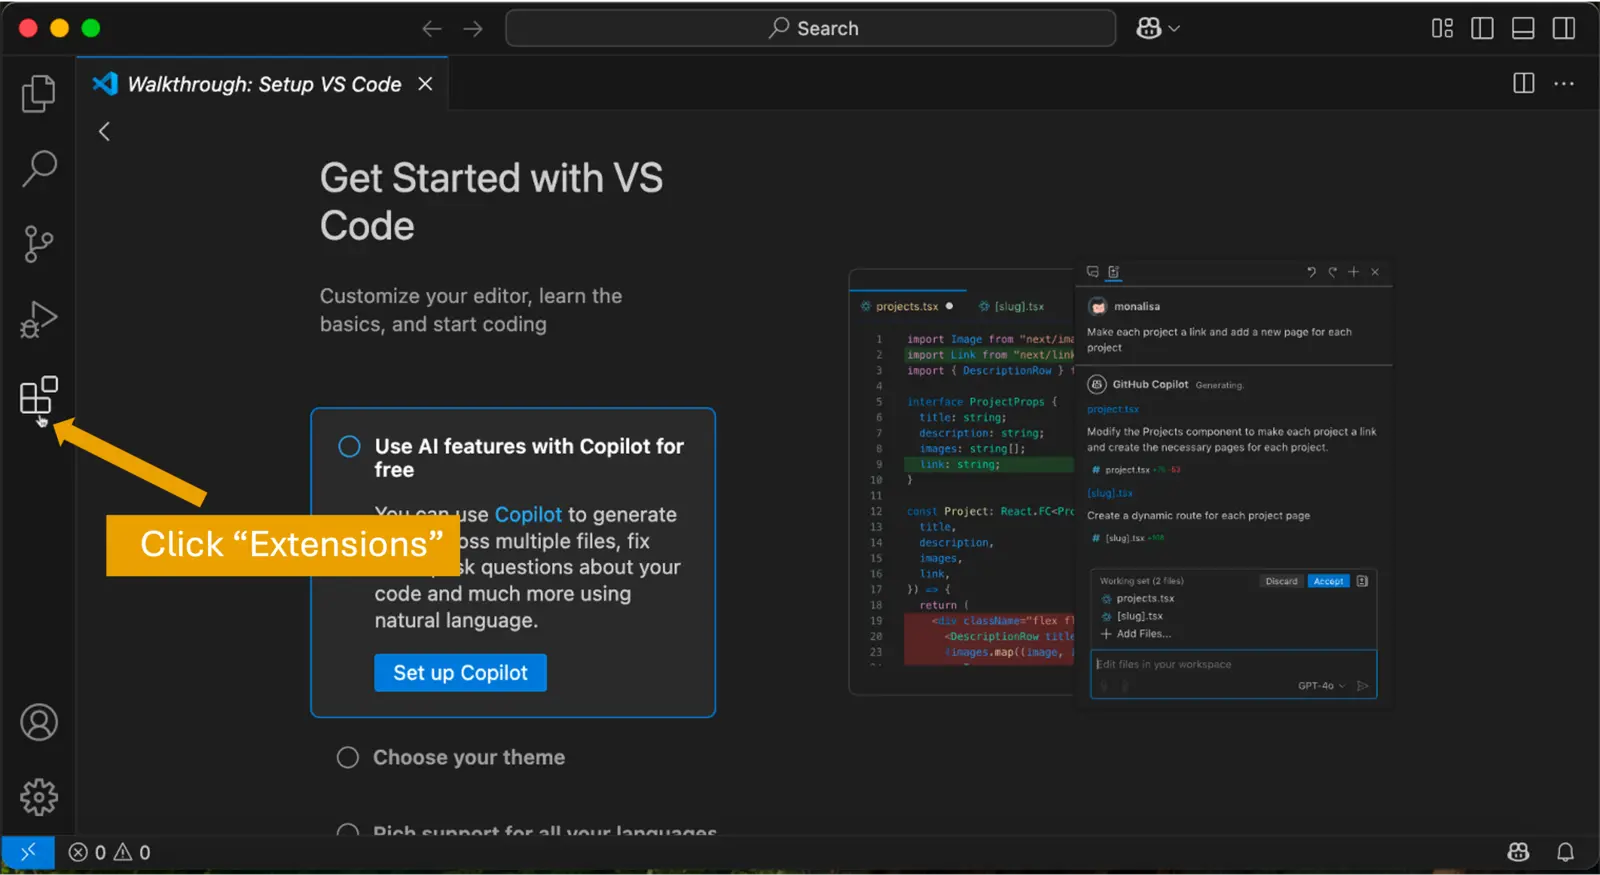
Task: Close the Walkthrough: Setup VS Code tab
Action: (x=425, y=84)
